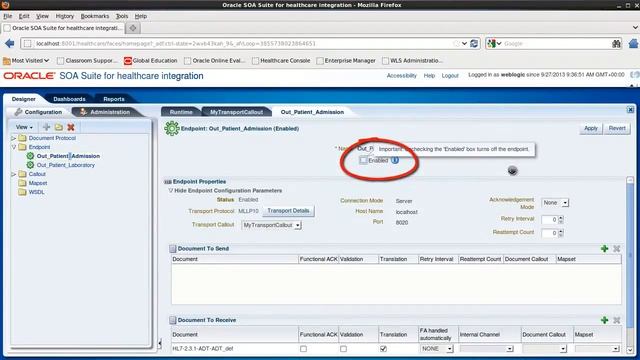
Task: Switch to the Dashboards tab
Action: 69,99
